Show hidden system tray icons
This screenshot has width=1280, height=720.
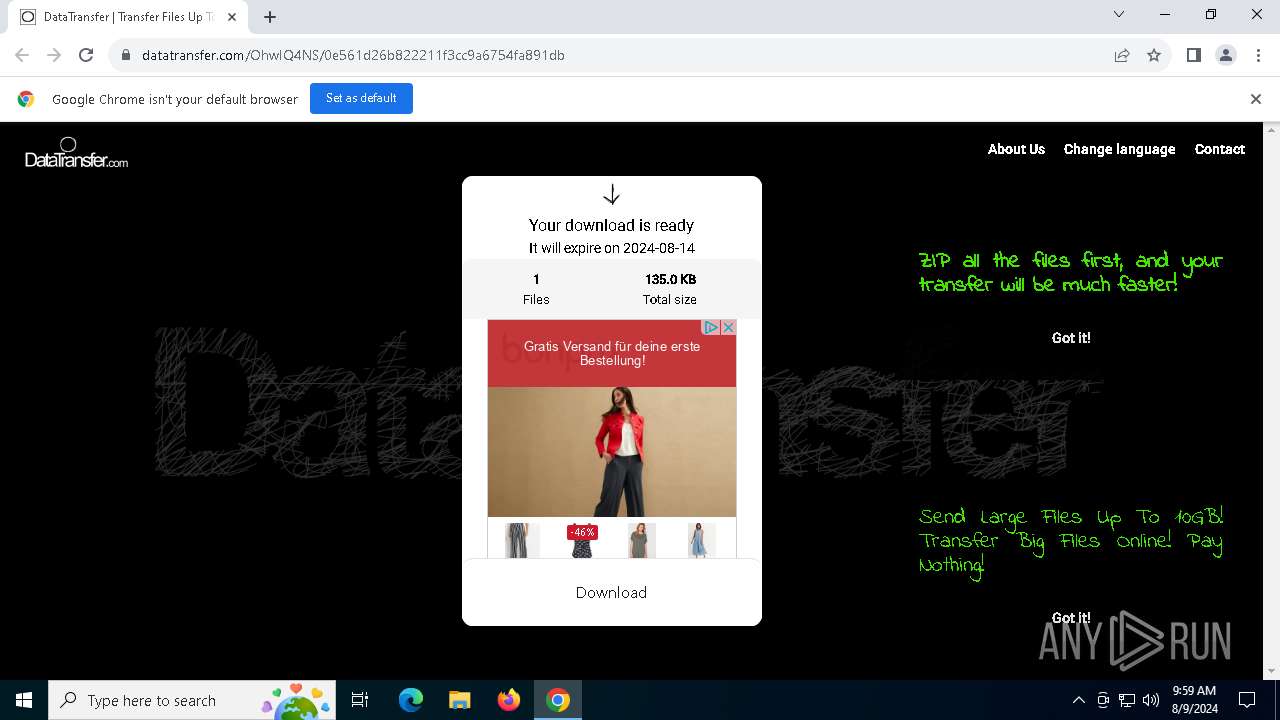click(x=1078, y=700)
